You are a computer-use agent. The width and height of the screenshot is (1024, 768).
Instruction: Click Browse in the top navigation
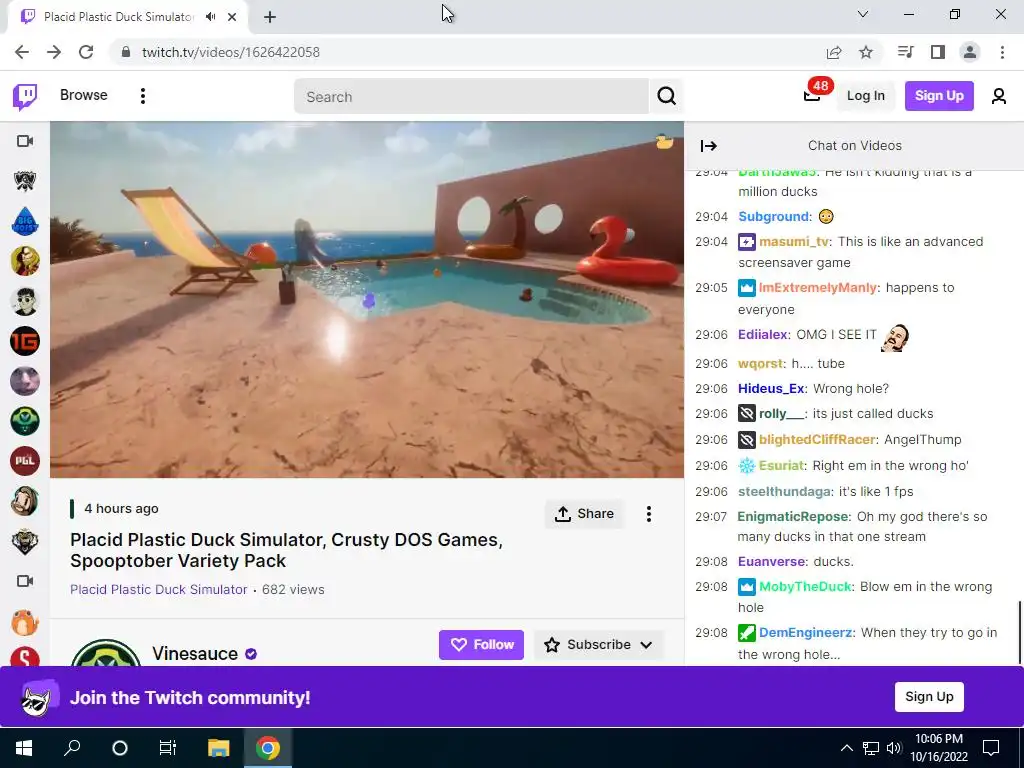[x=84, y=95]
